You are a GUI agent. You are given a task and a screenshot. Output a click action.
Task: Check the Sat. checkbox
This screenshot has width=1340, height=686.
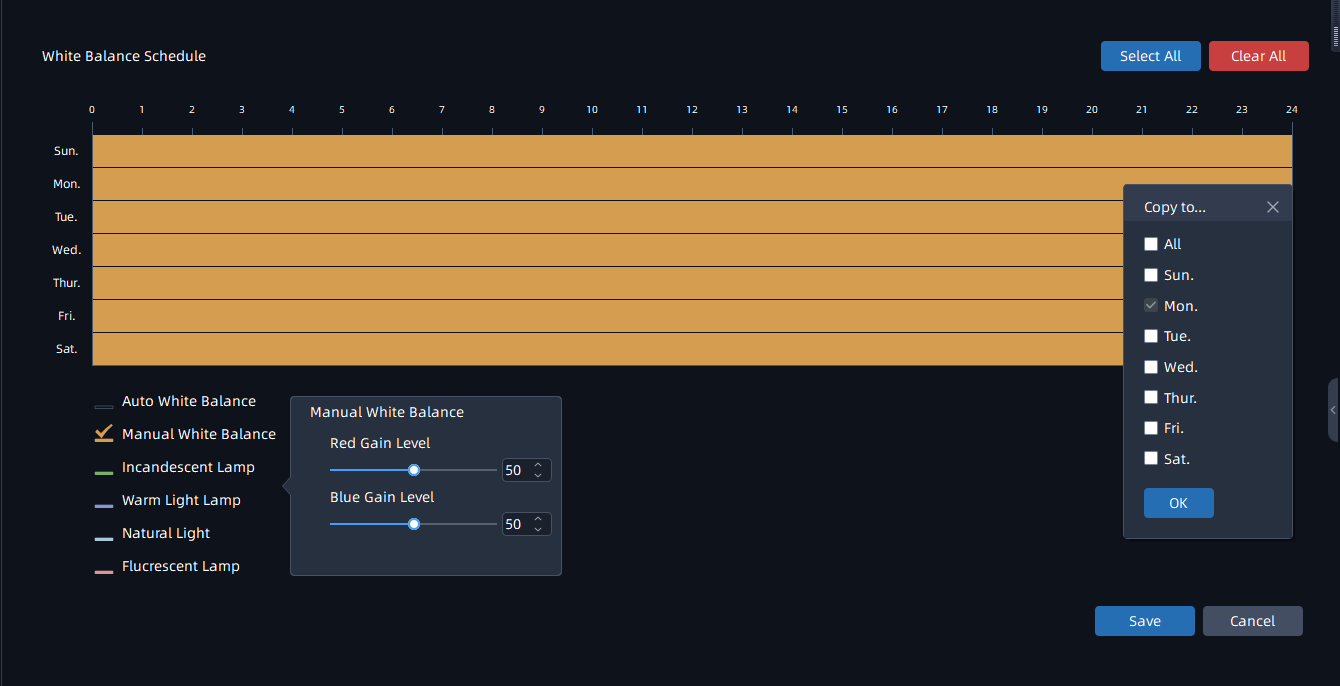1151,459
